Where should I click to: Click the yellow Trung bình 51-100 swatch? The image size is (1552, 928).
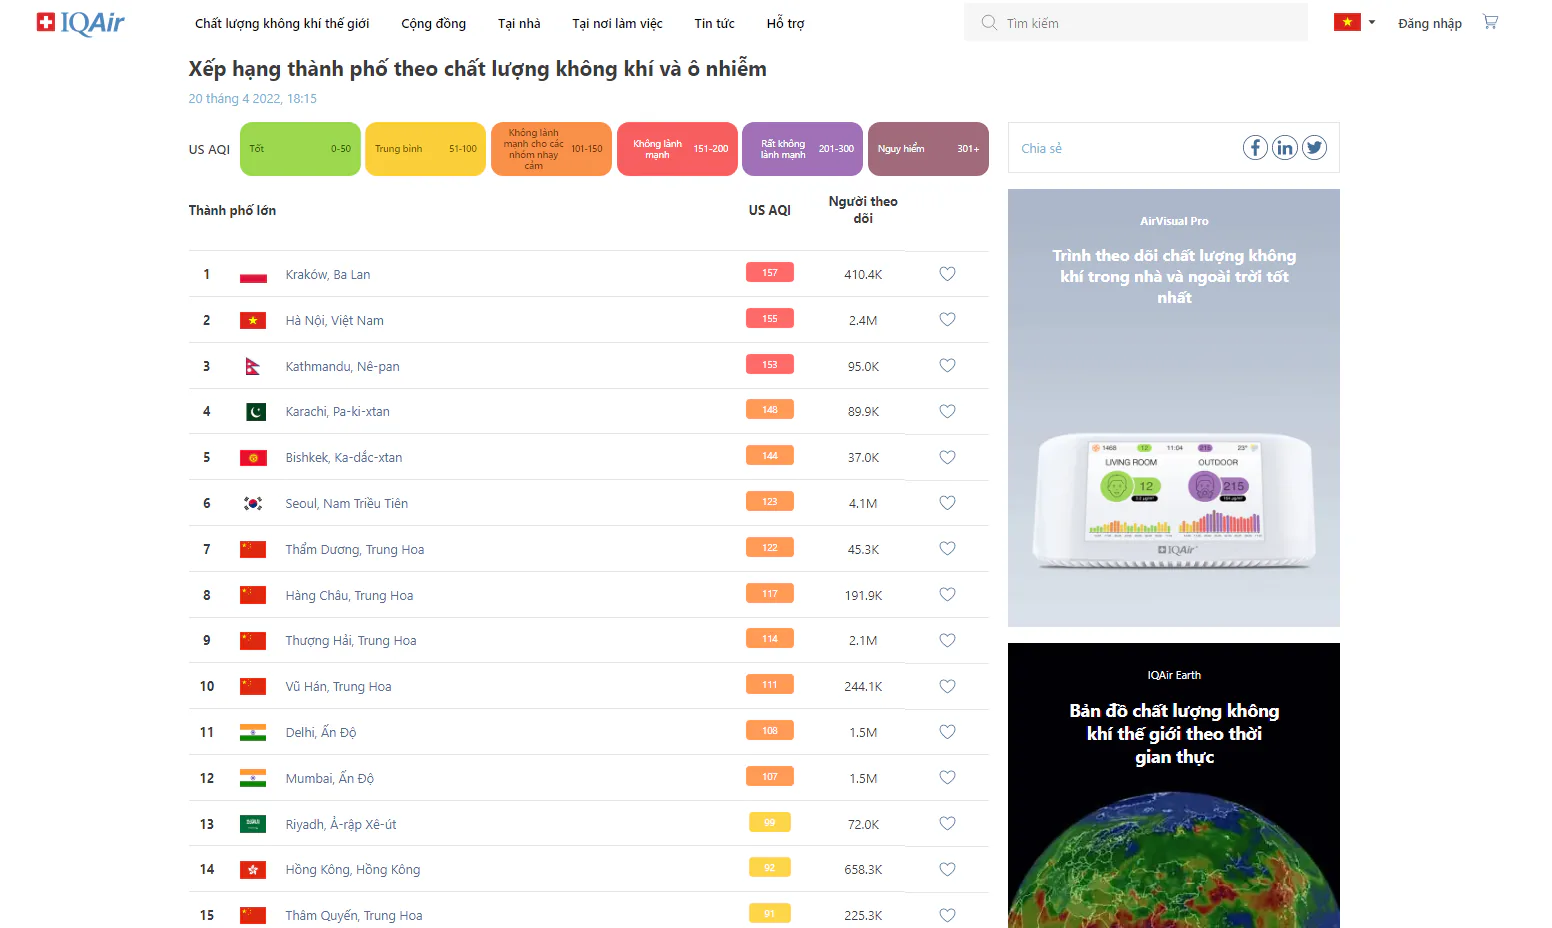point(426,149)
